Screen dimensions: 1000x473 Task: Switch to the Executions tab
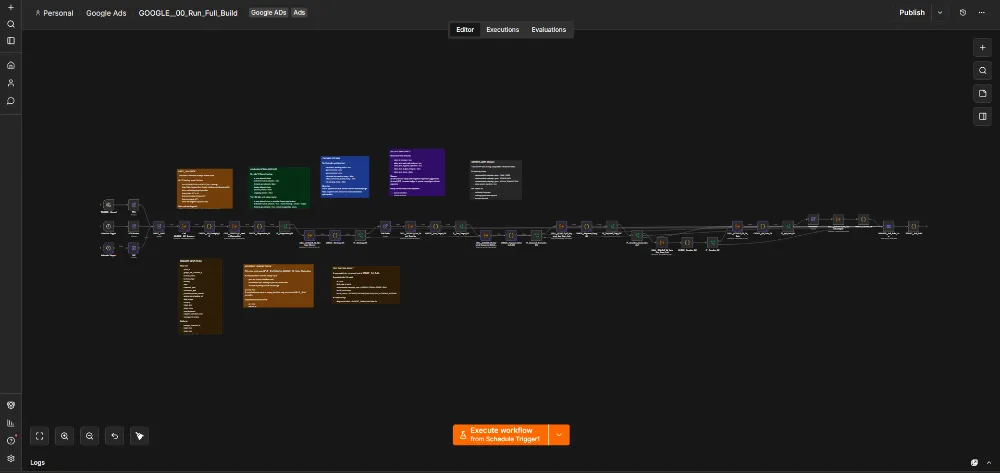(x=503, y=30)
